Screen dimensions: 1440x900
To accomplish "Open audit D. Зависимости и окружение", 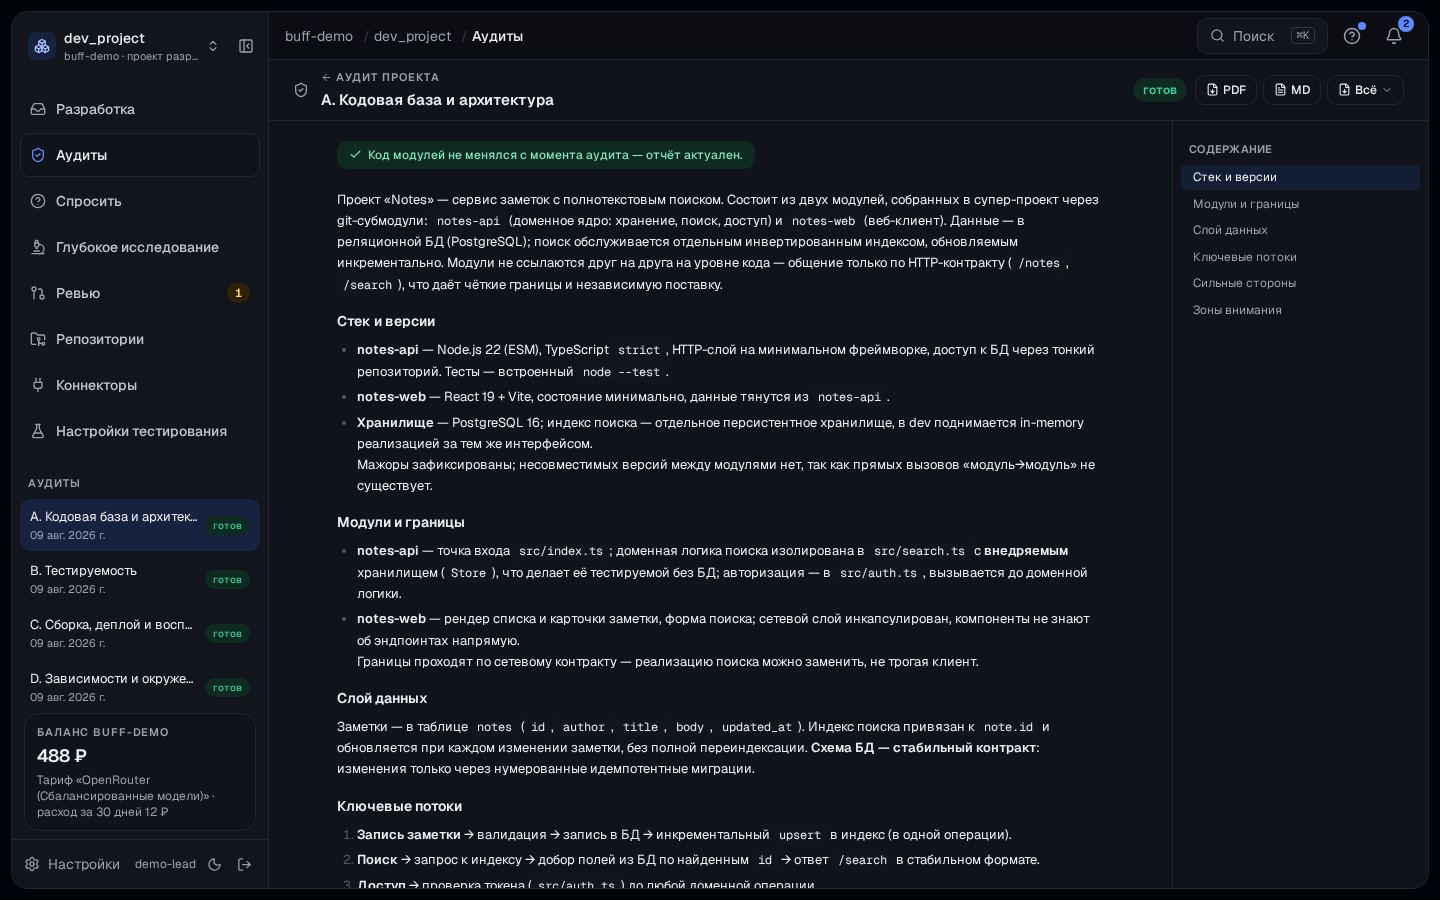I will click(x=140, y=687).
